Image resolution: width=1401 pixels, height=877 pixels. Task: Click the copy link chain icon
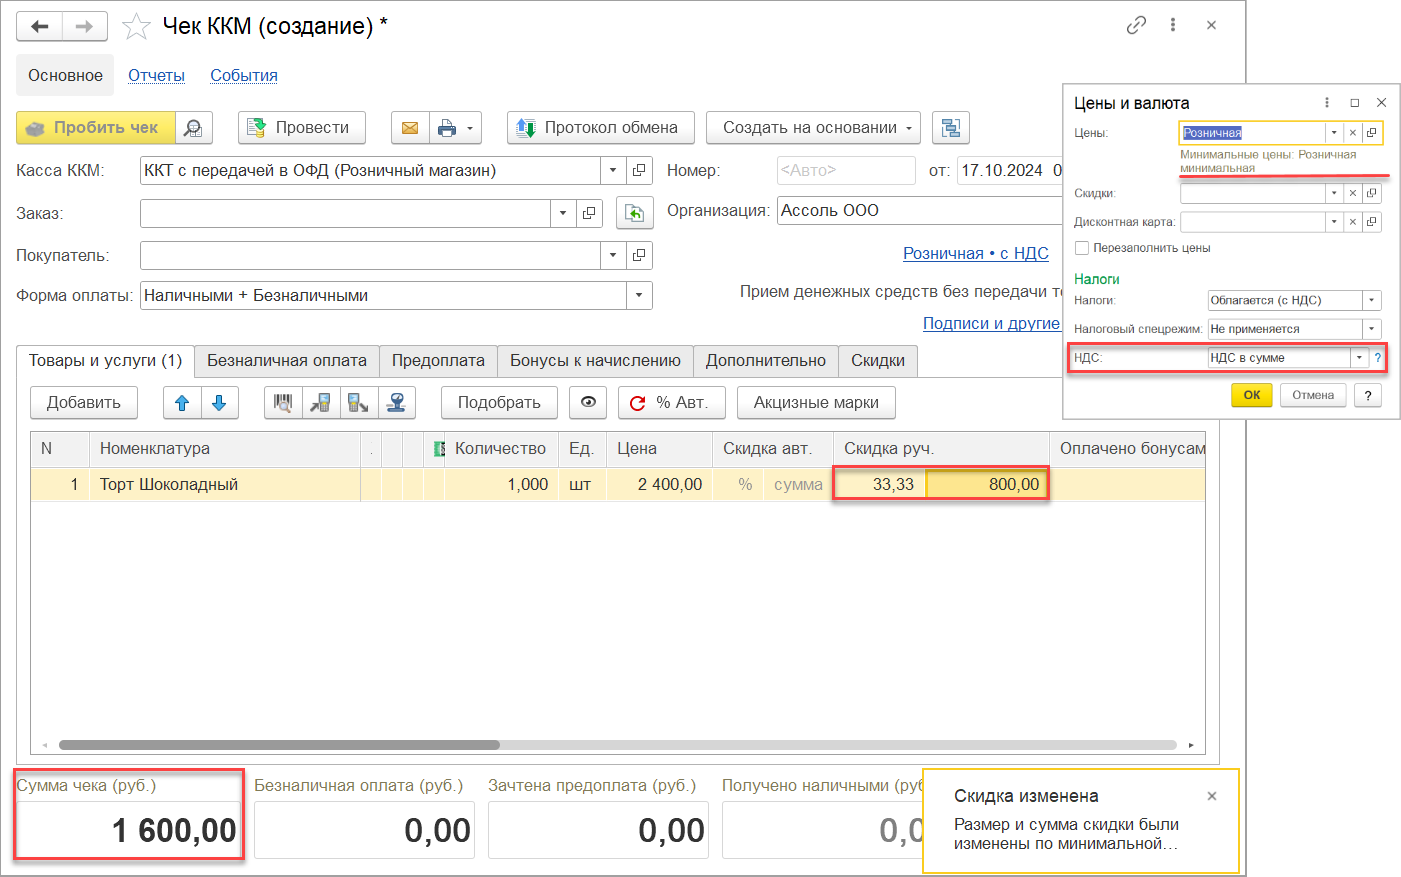point(1136,25)
